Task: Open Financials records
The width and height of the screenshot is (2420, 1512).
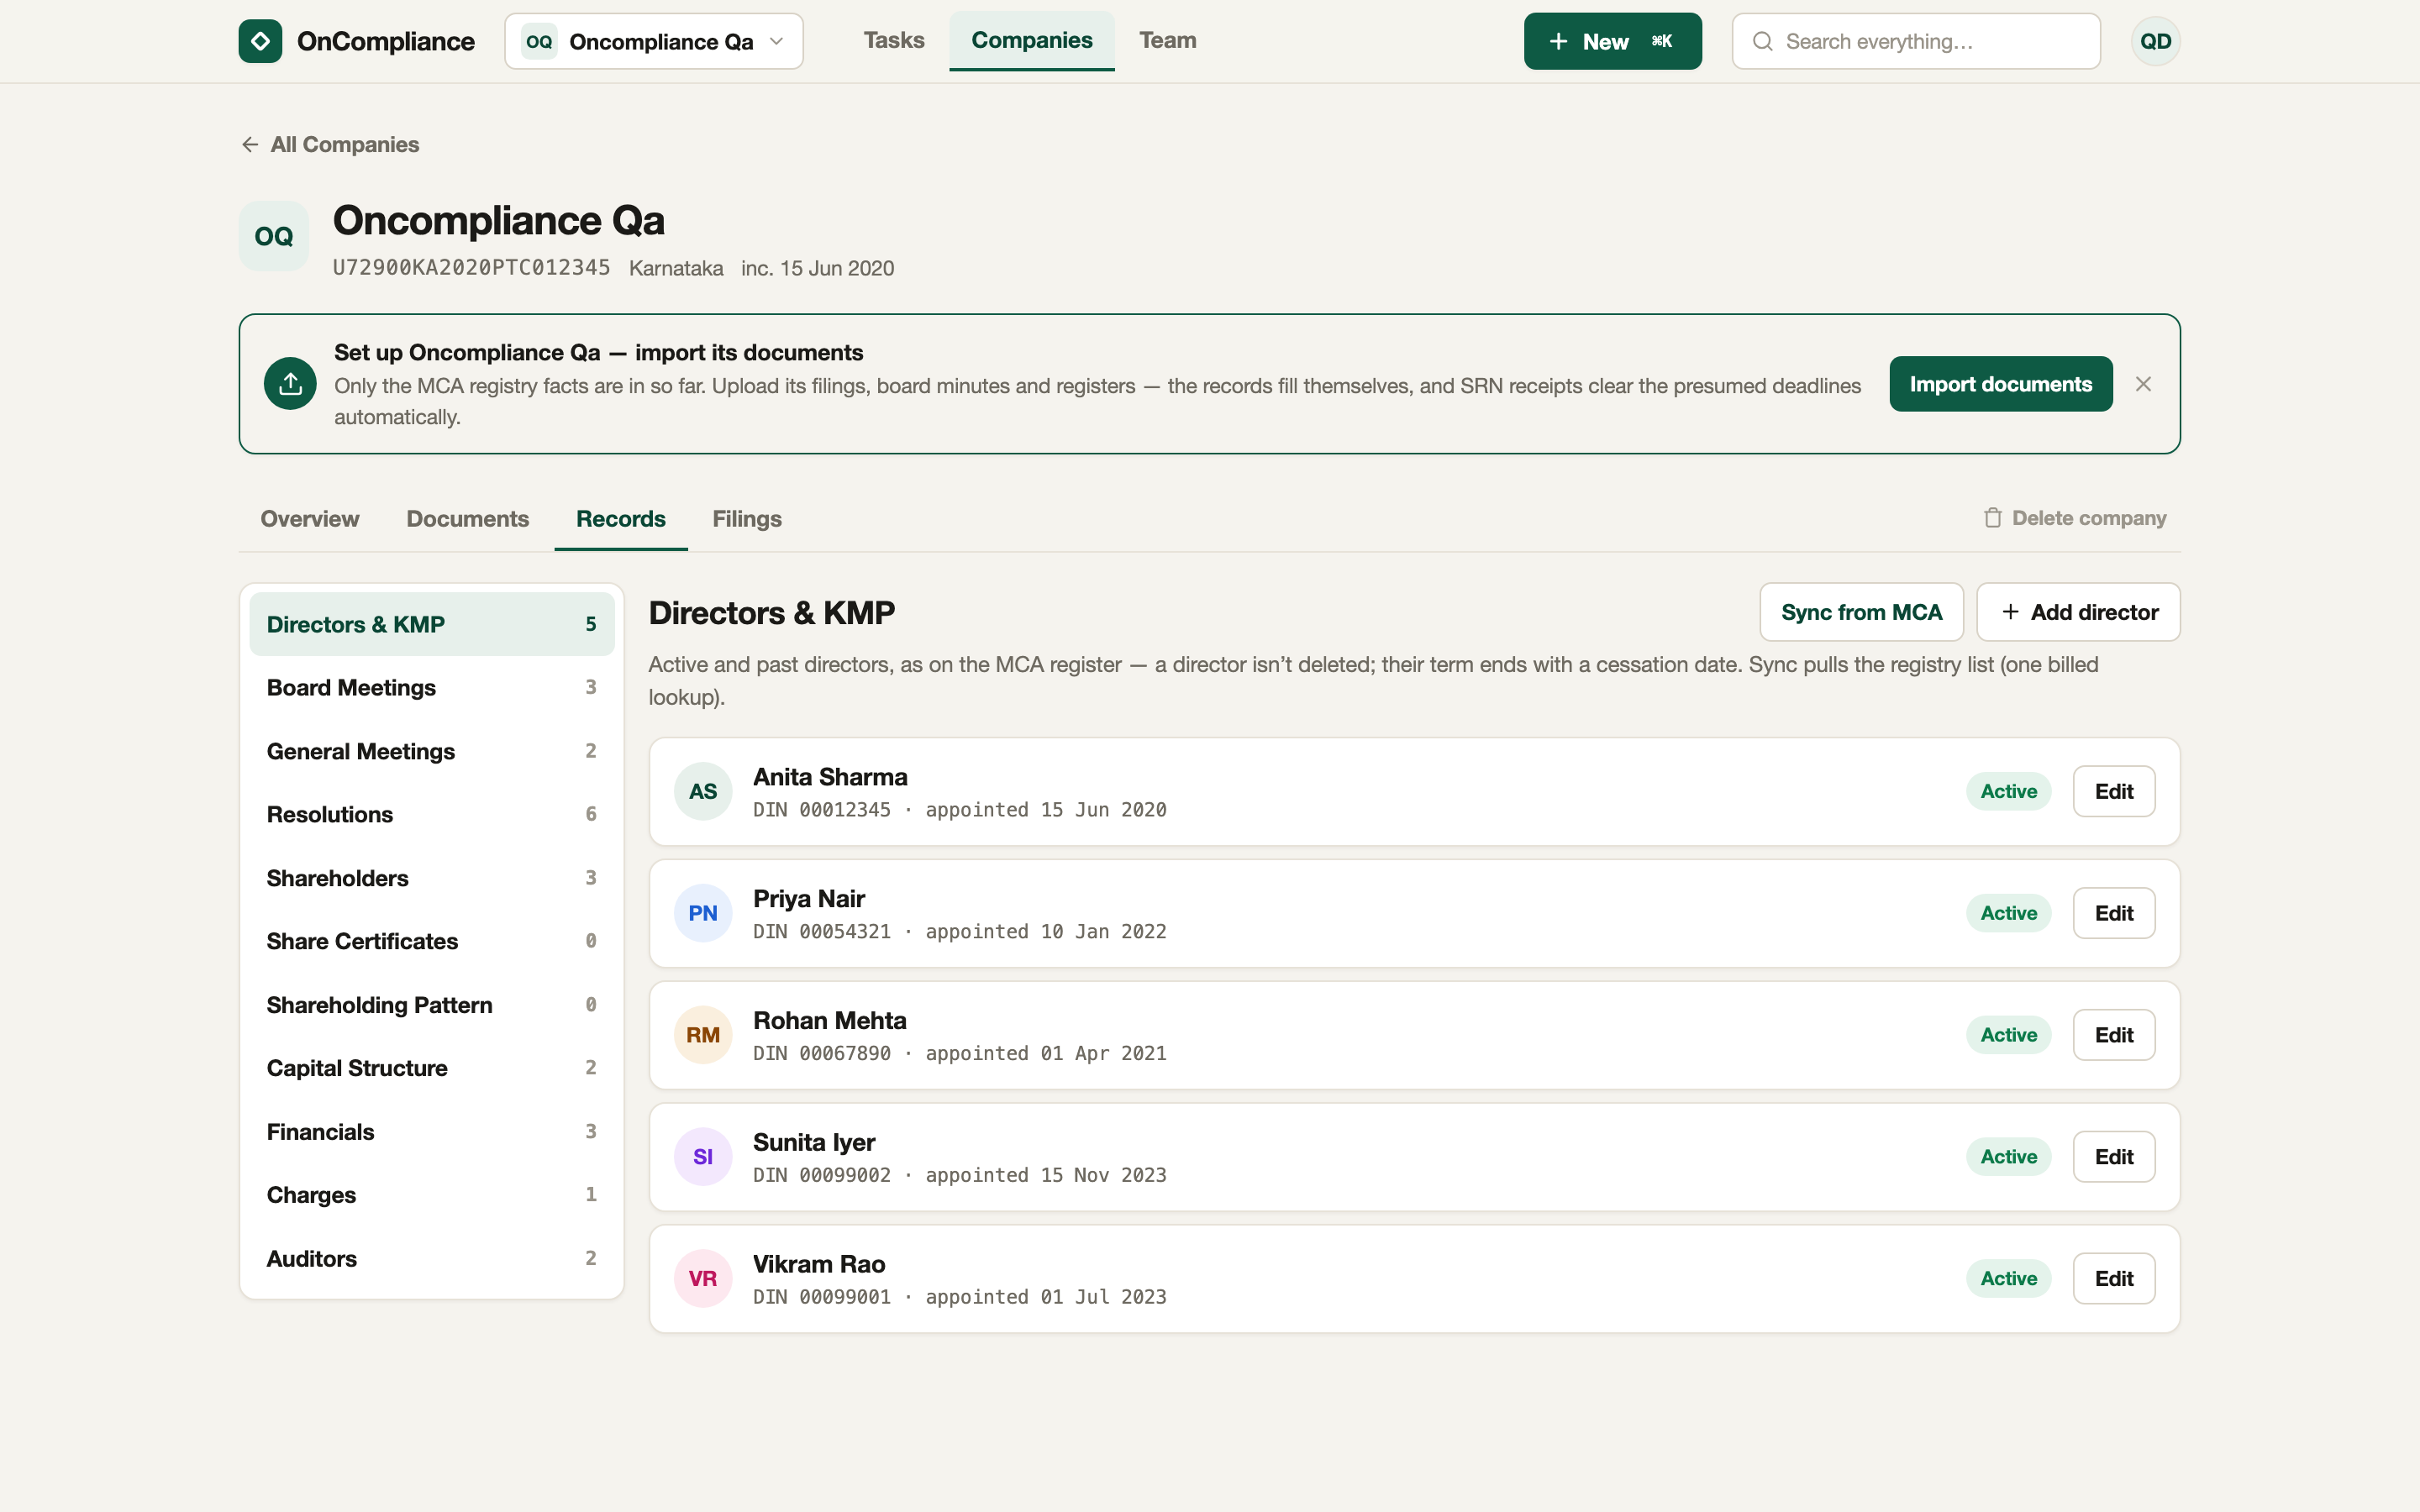Action: point(431,1132)
